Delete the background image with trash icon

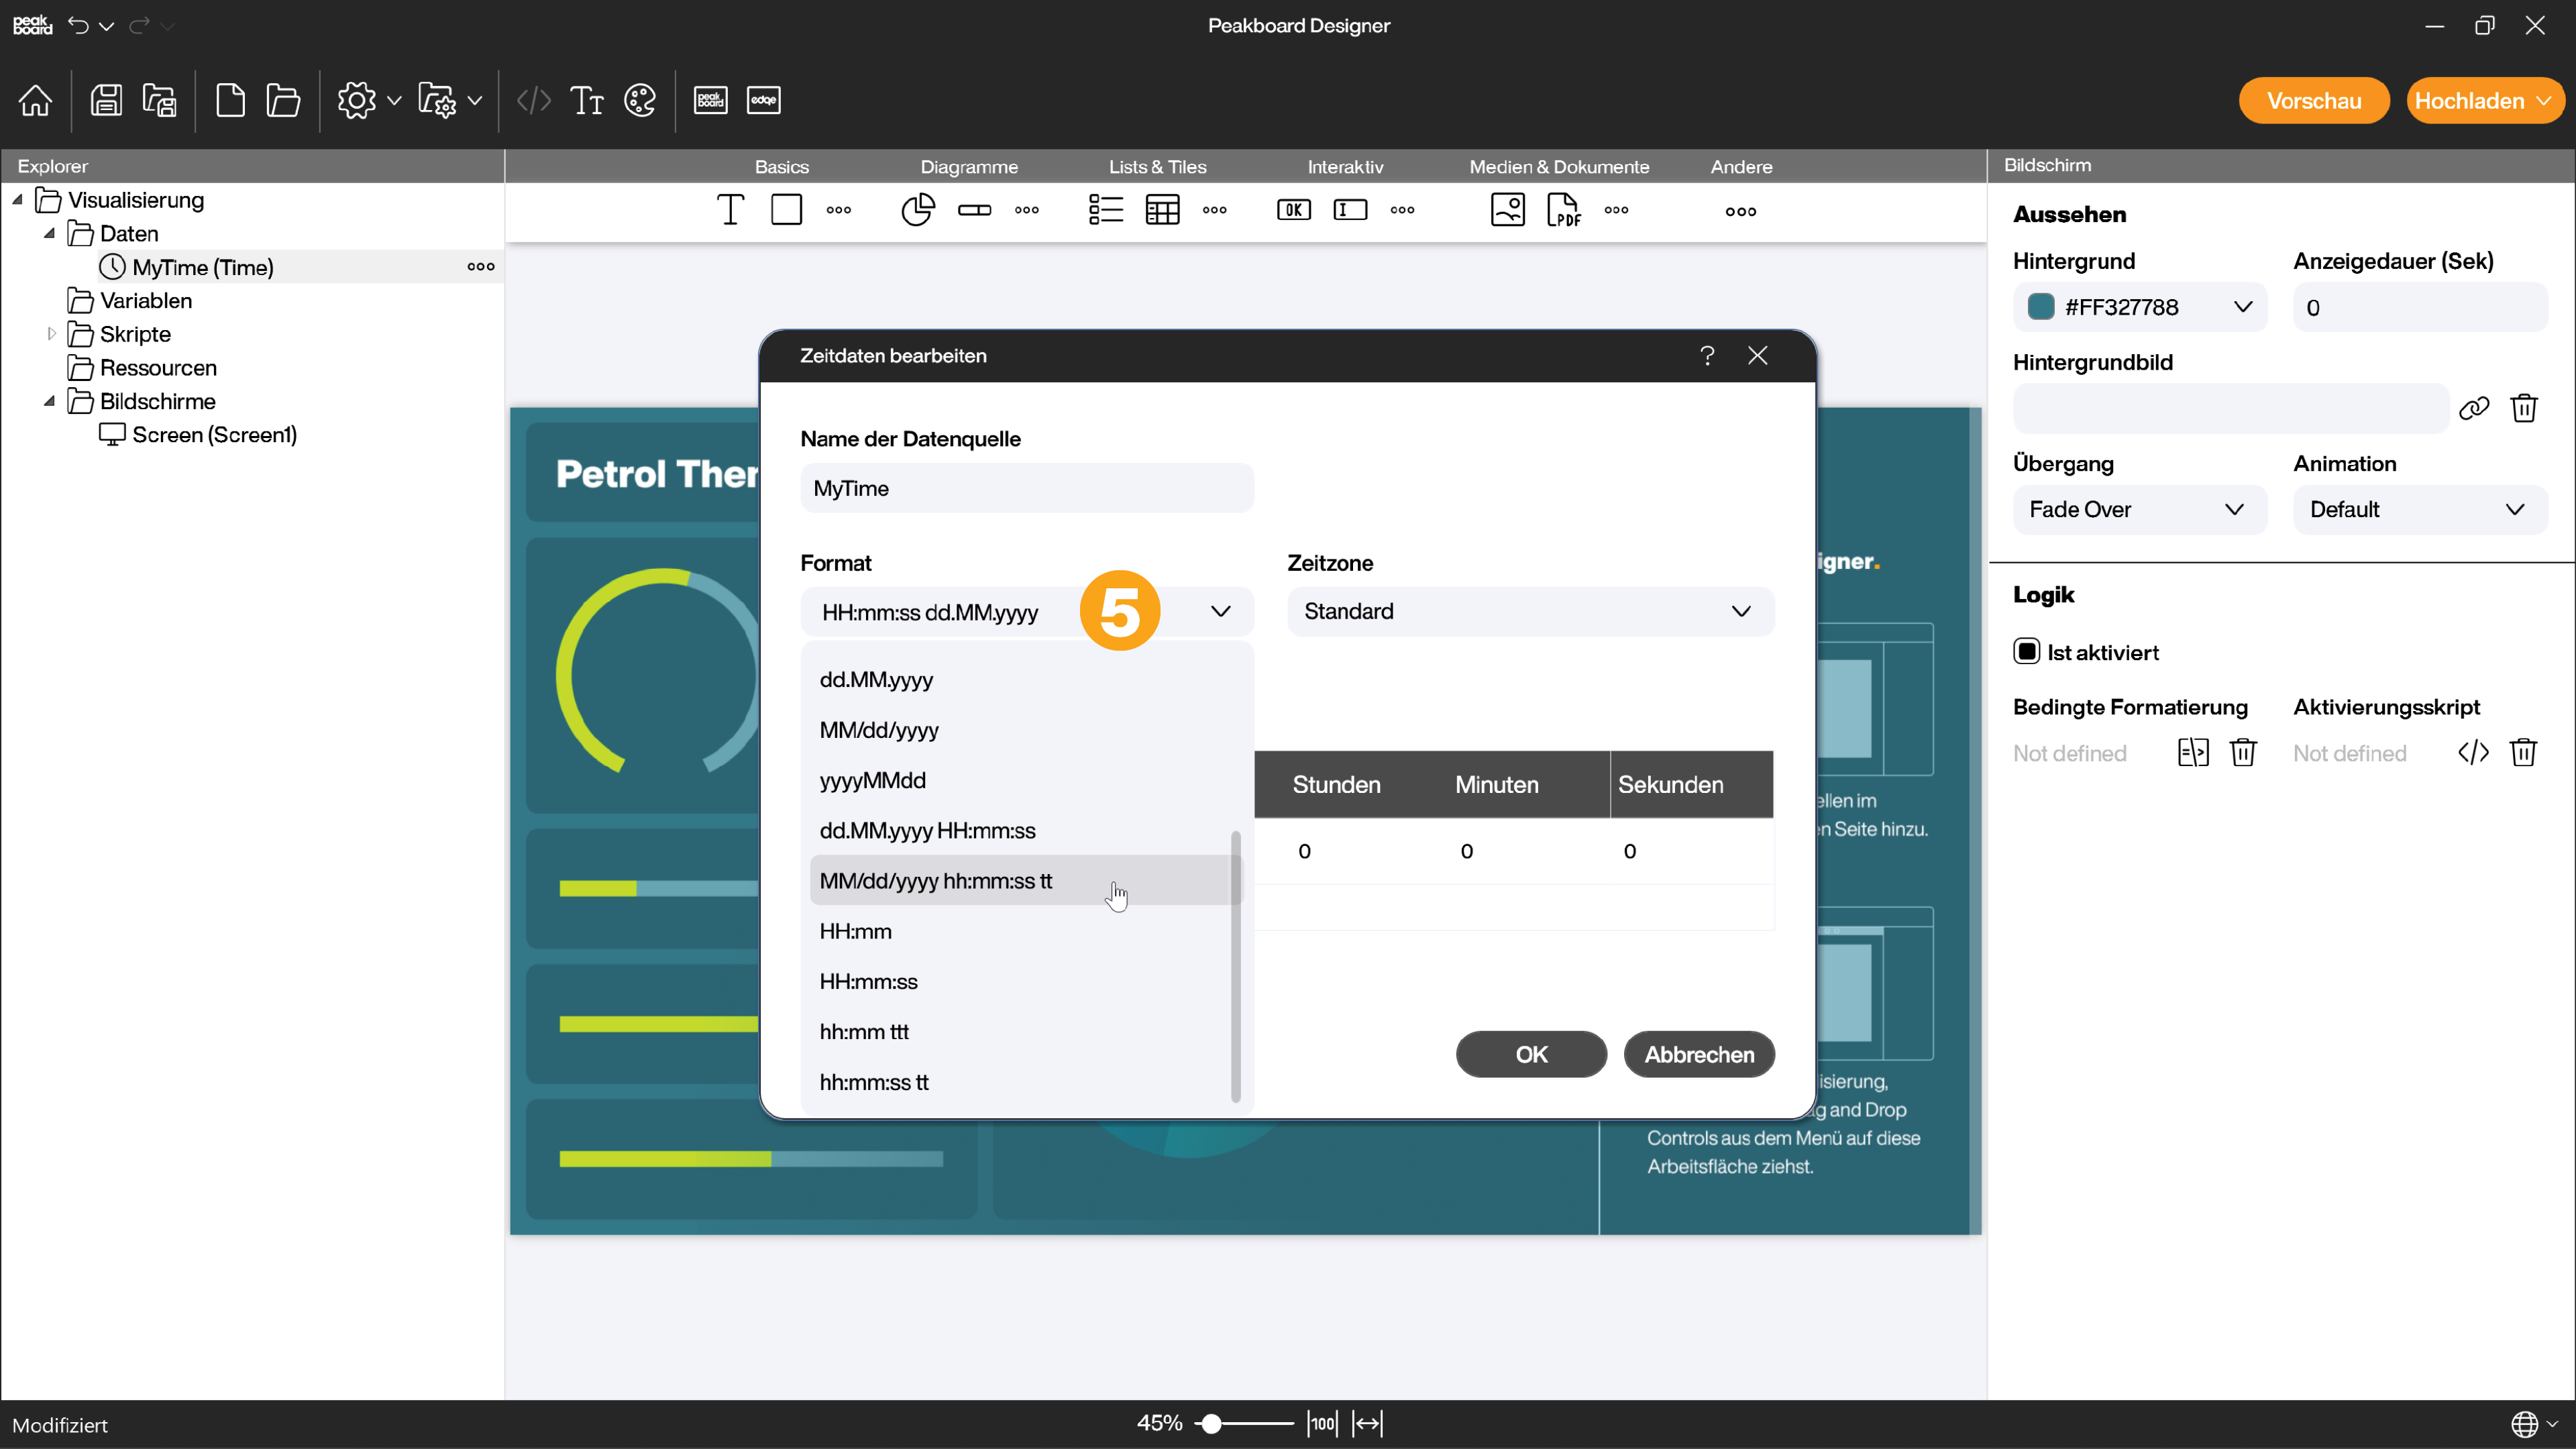[x=2524, y=408]
